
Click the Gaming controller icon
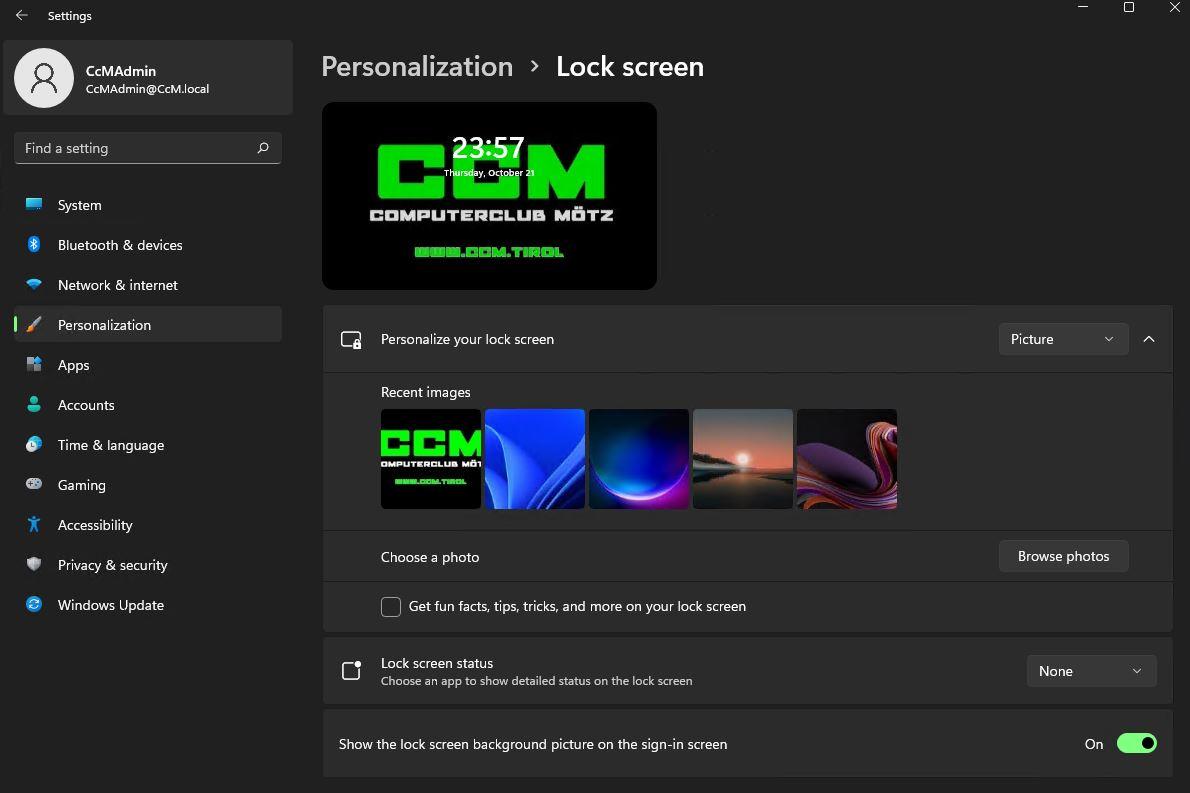click(33, 484)
